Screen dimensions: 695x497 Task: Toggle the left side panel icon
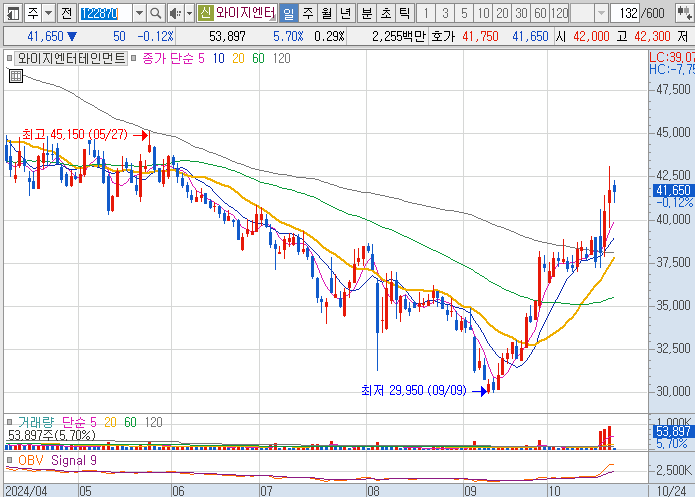pyautogui.click(x=13, y=13)
